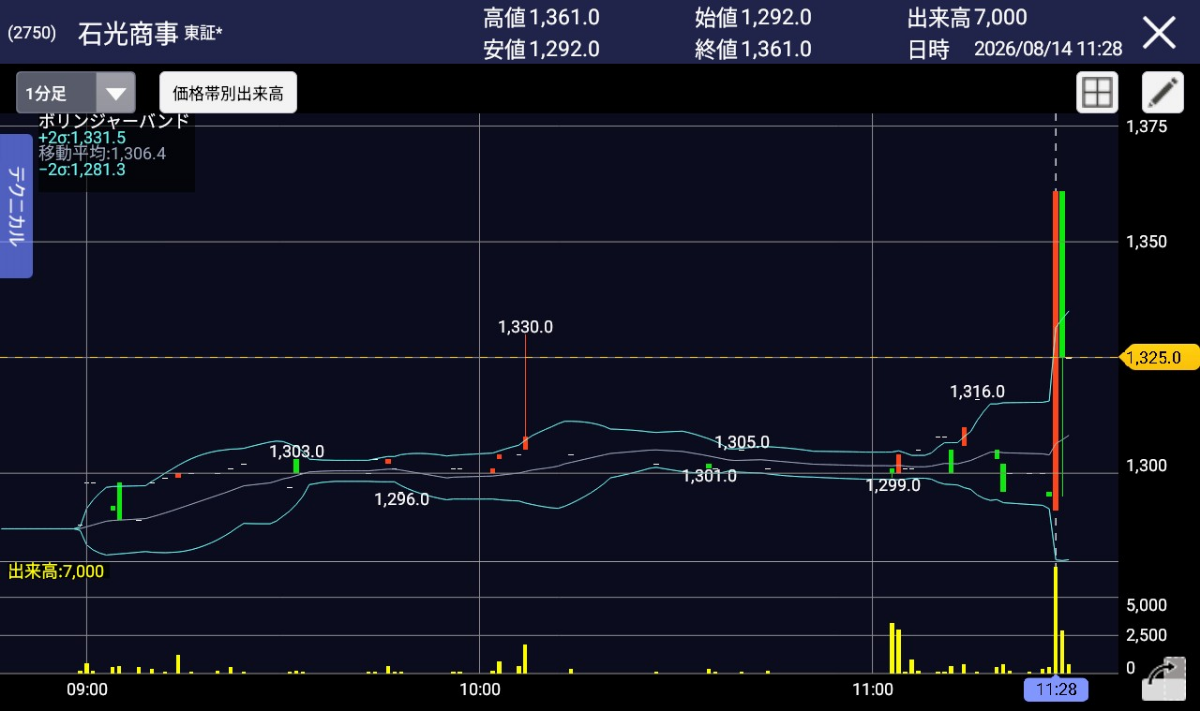Screen dimensions: 1200x711
Task: Tap the curved arrow share icon
Action: click(x=1162, y=681)
